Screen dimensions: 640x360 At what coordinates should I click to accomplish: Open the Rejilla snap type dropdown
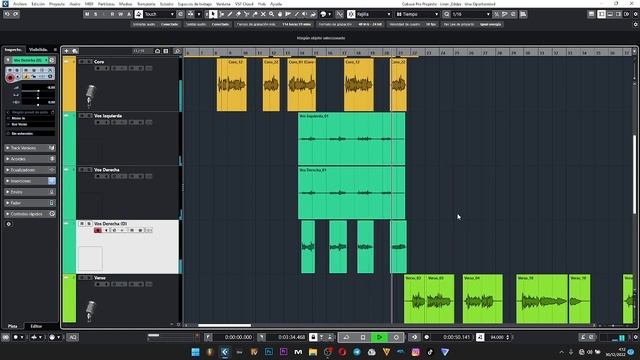click(373, 14)
